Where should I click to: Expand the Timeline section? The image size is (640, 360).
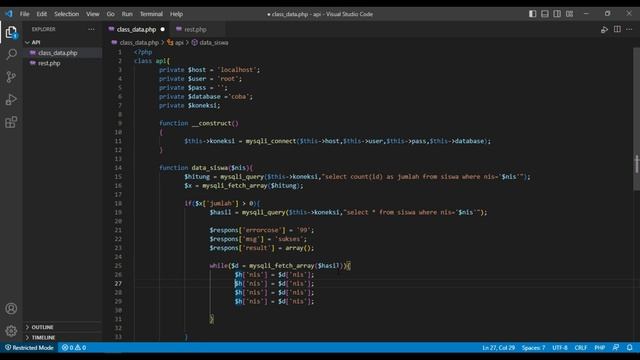click(x=43, y=338)
